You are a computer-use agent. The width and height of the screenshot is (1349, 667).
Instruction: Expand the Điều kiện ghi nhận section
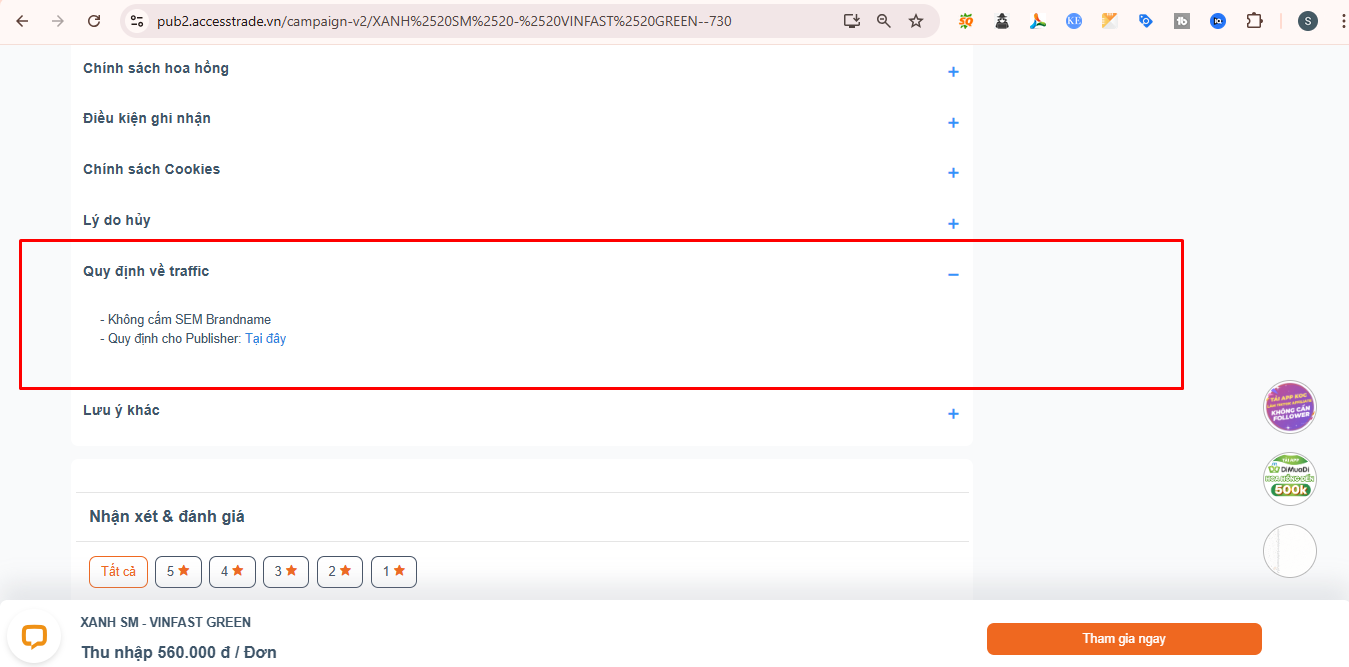coord(953,123)
